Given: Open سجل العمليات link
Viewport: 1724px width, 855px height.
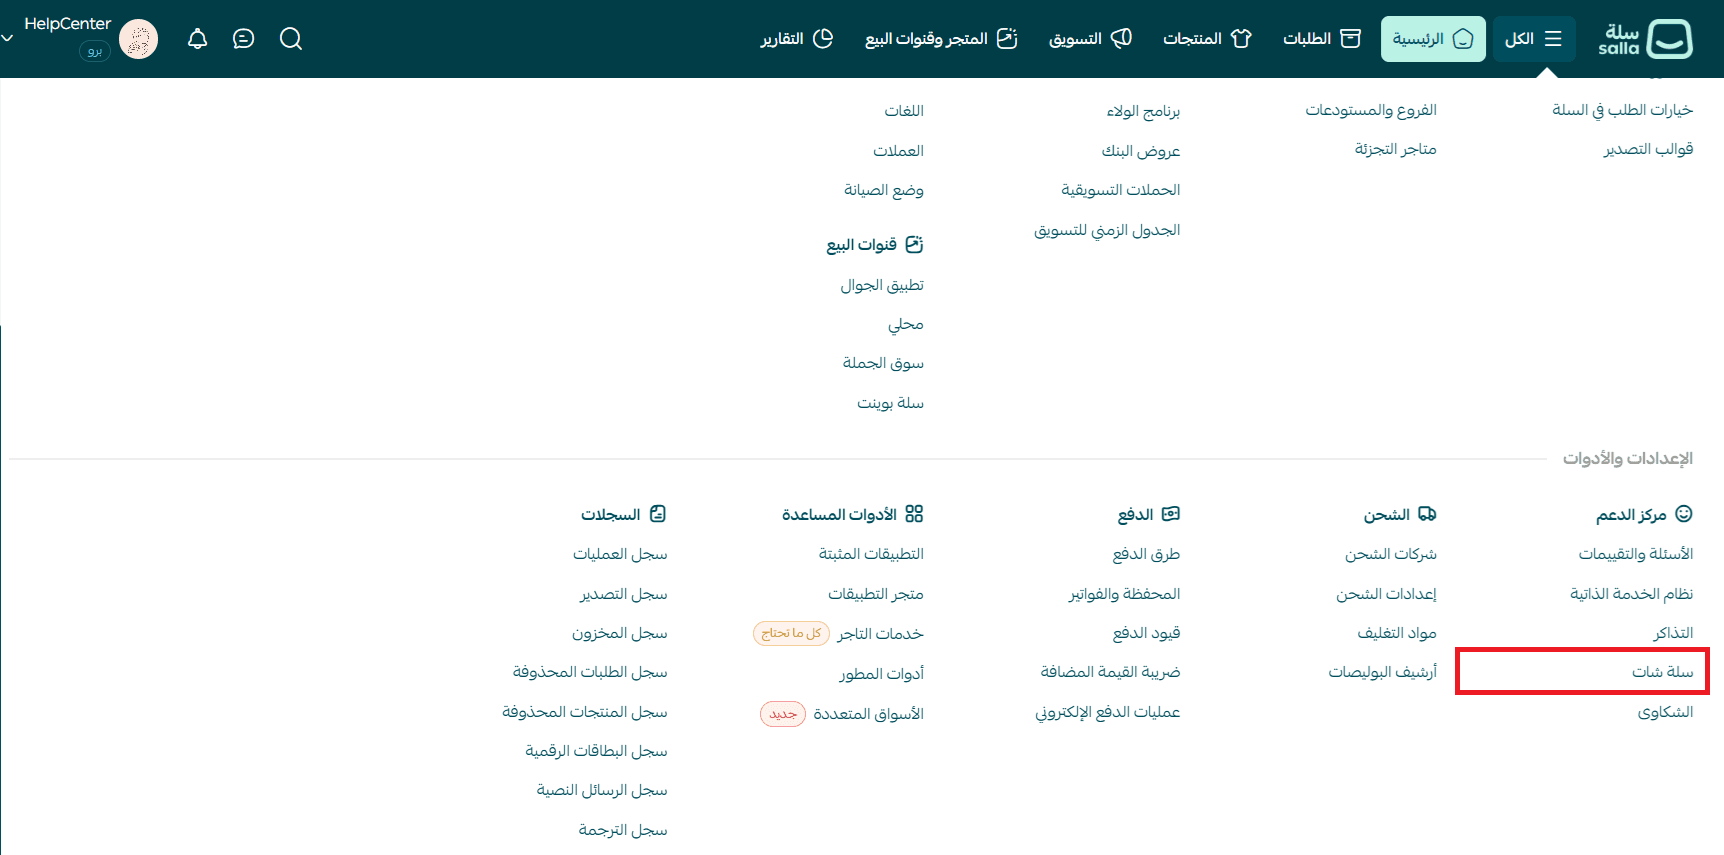Looking at the screenshot, I should 620,554.
